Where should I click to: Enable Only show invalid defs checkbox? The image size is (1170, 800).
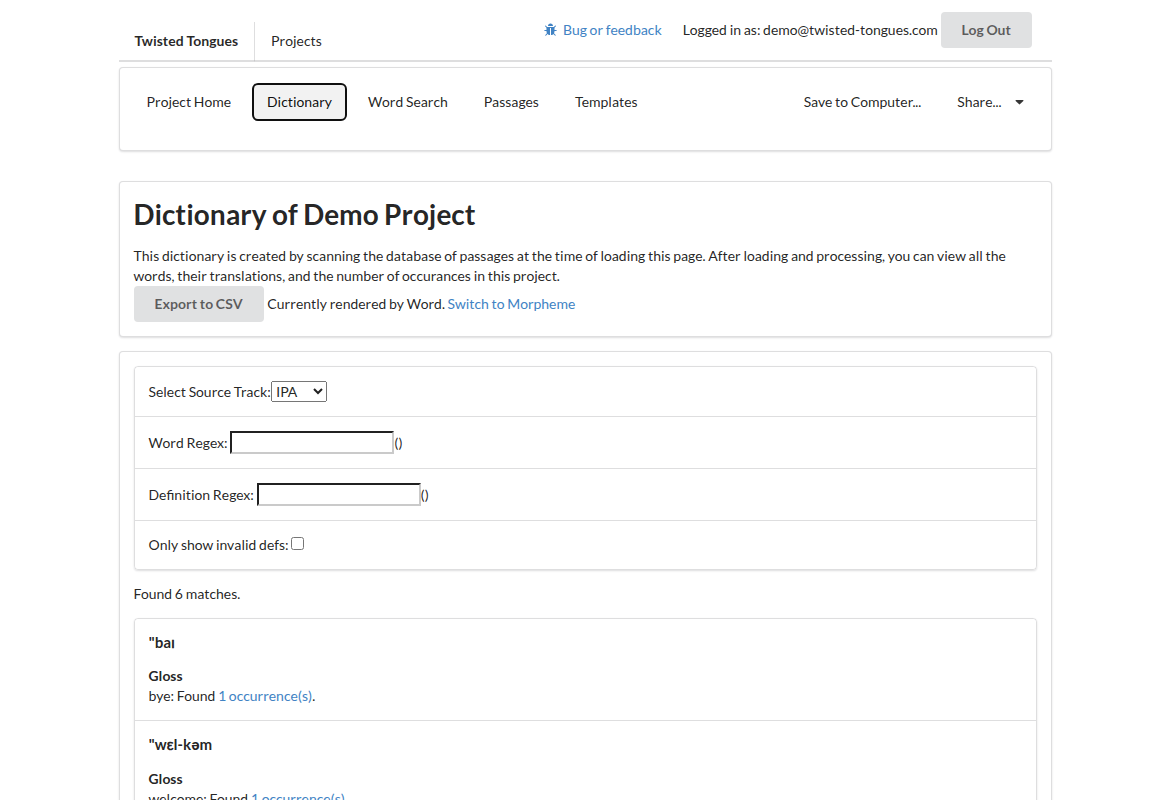(x=298, y=544)
